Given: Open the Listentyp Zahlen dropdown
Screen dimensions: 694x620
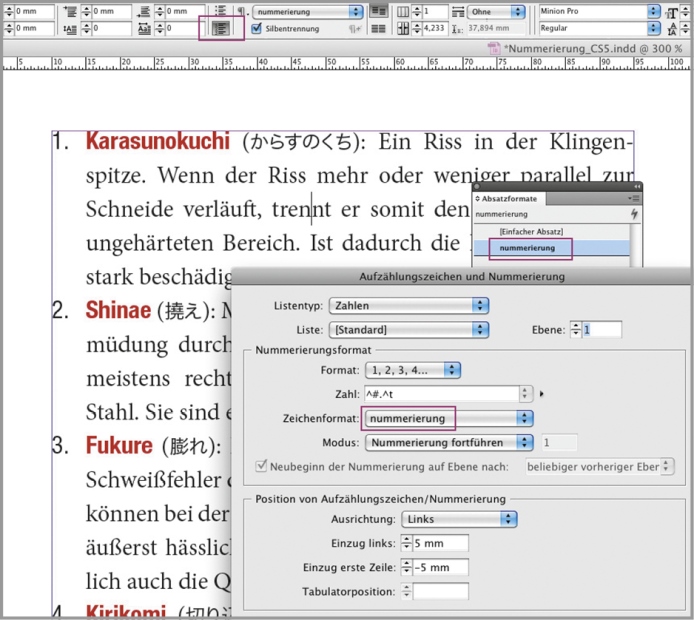Looking at the screenshot, I should [x=409, y=305].
